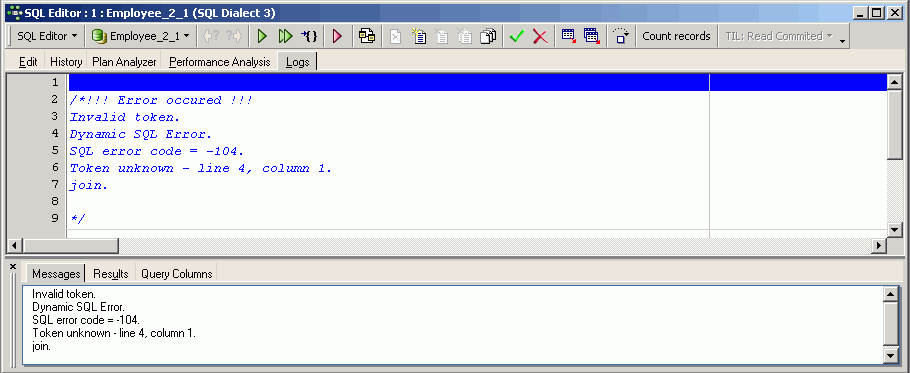Click 'Invalid token.' in the Messages pane
Image resolution: width=910 pixels, height=373 pixels.
pos(64,294)
